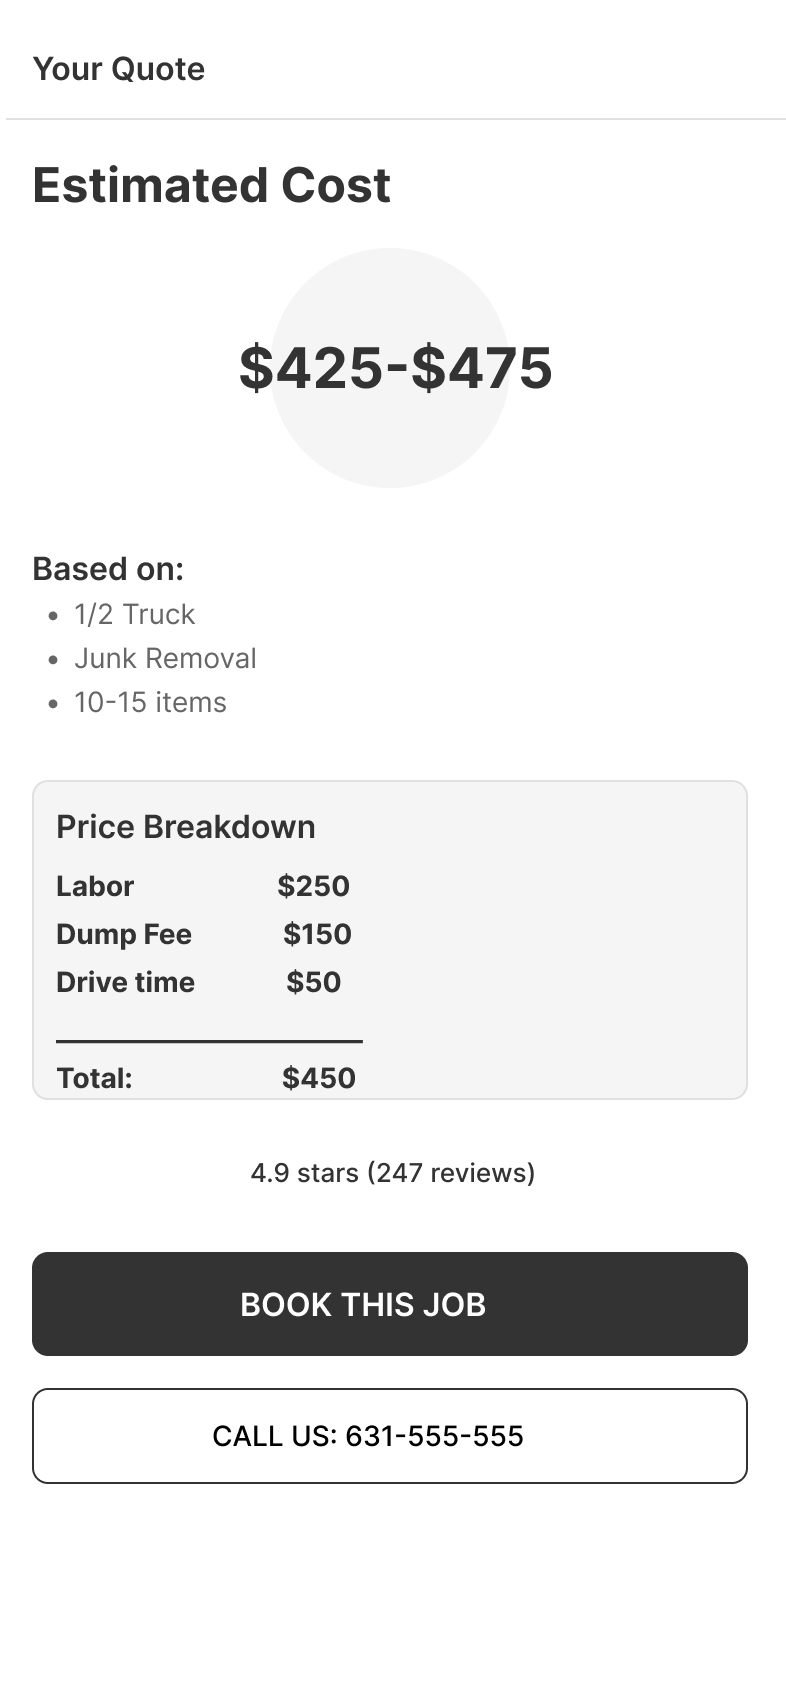This screenshot has width=786, height=1704.
Task: Click the $425-$475 price estimate
Action: click(395, 367)
